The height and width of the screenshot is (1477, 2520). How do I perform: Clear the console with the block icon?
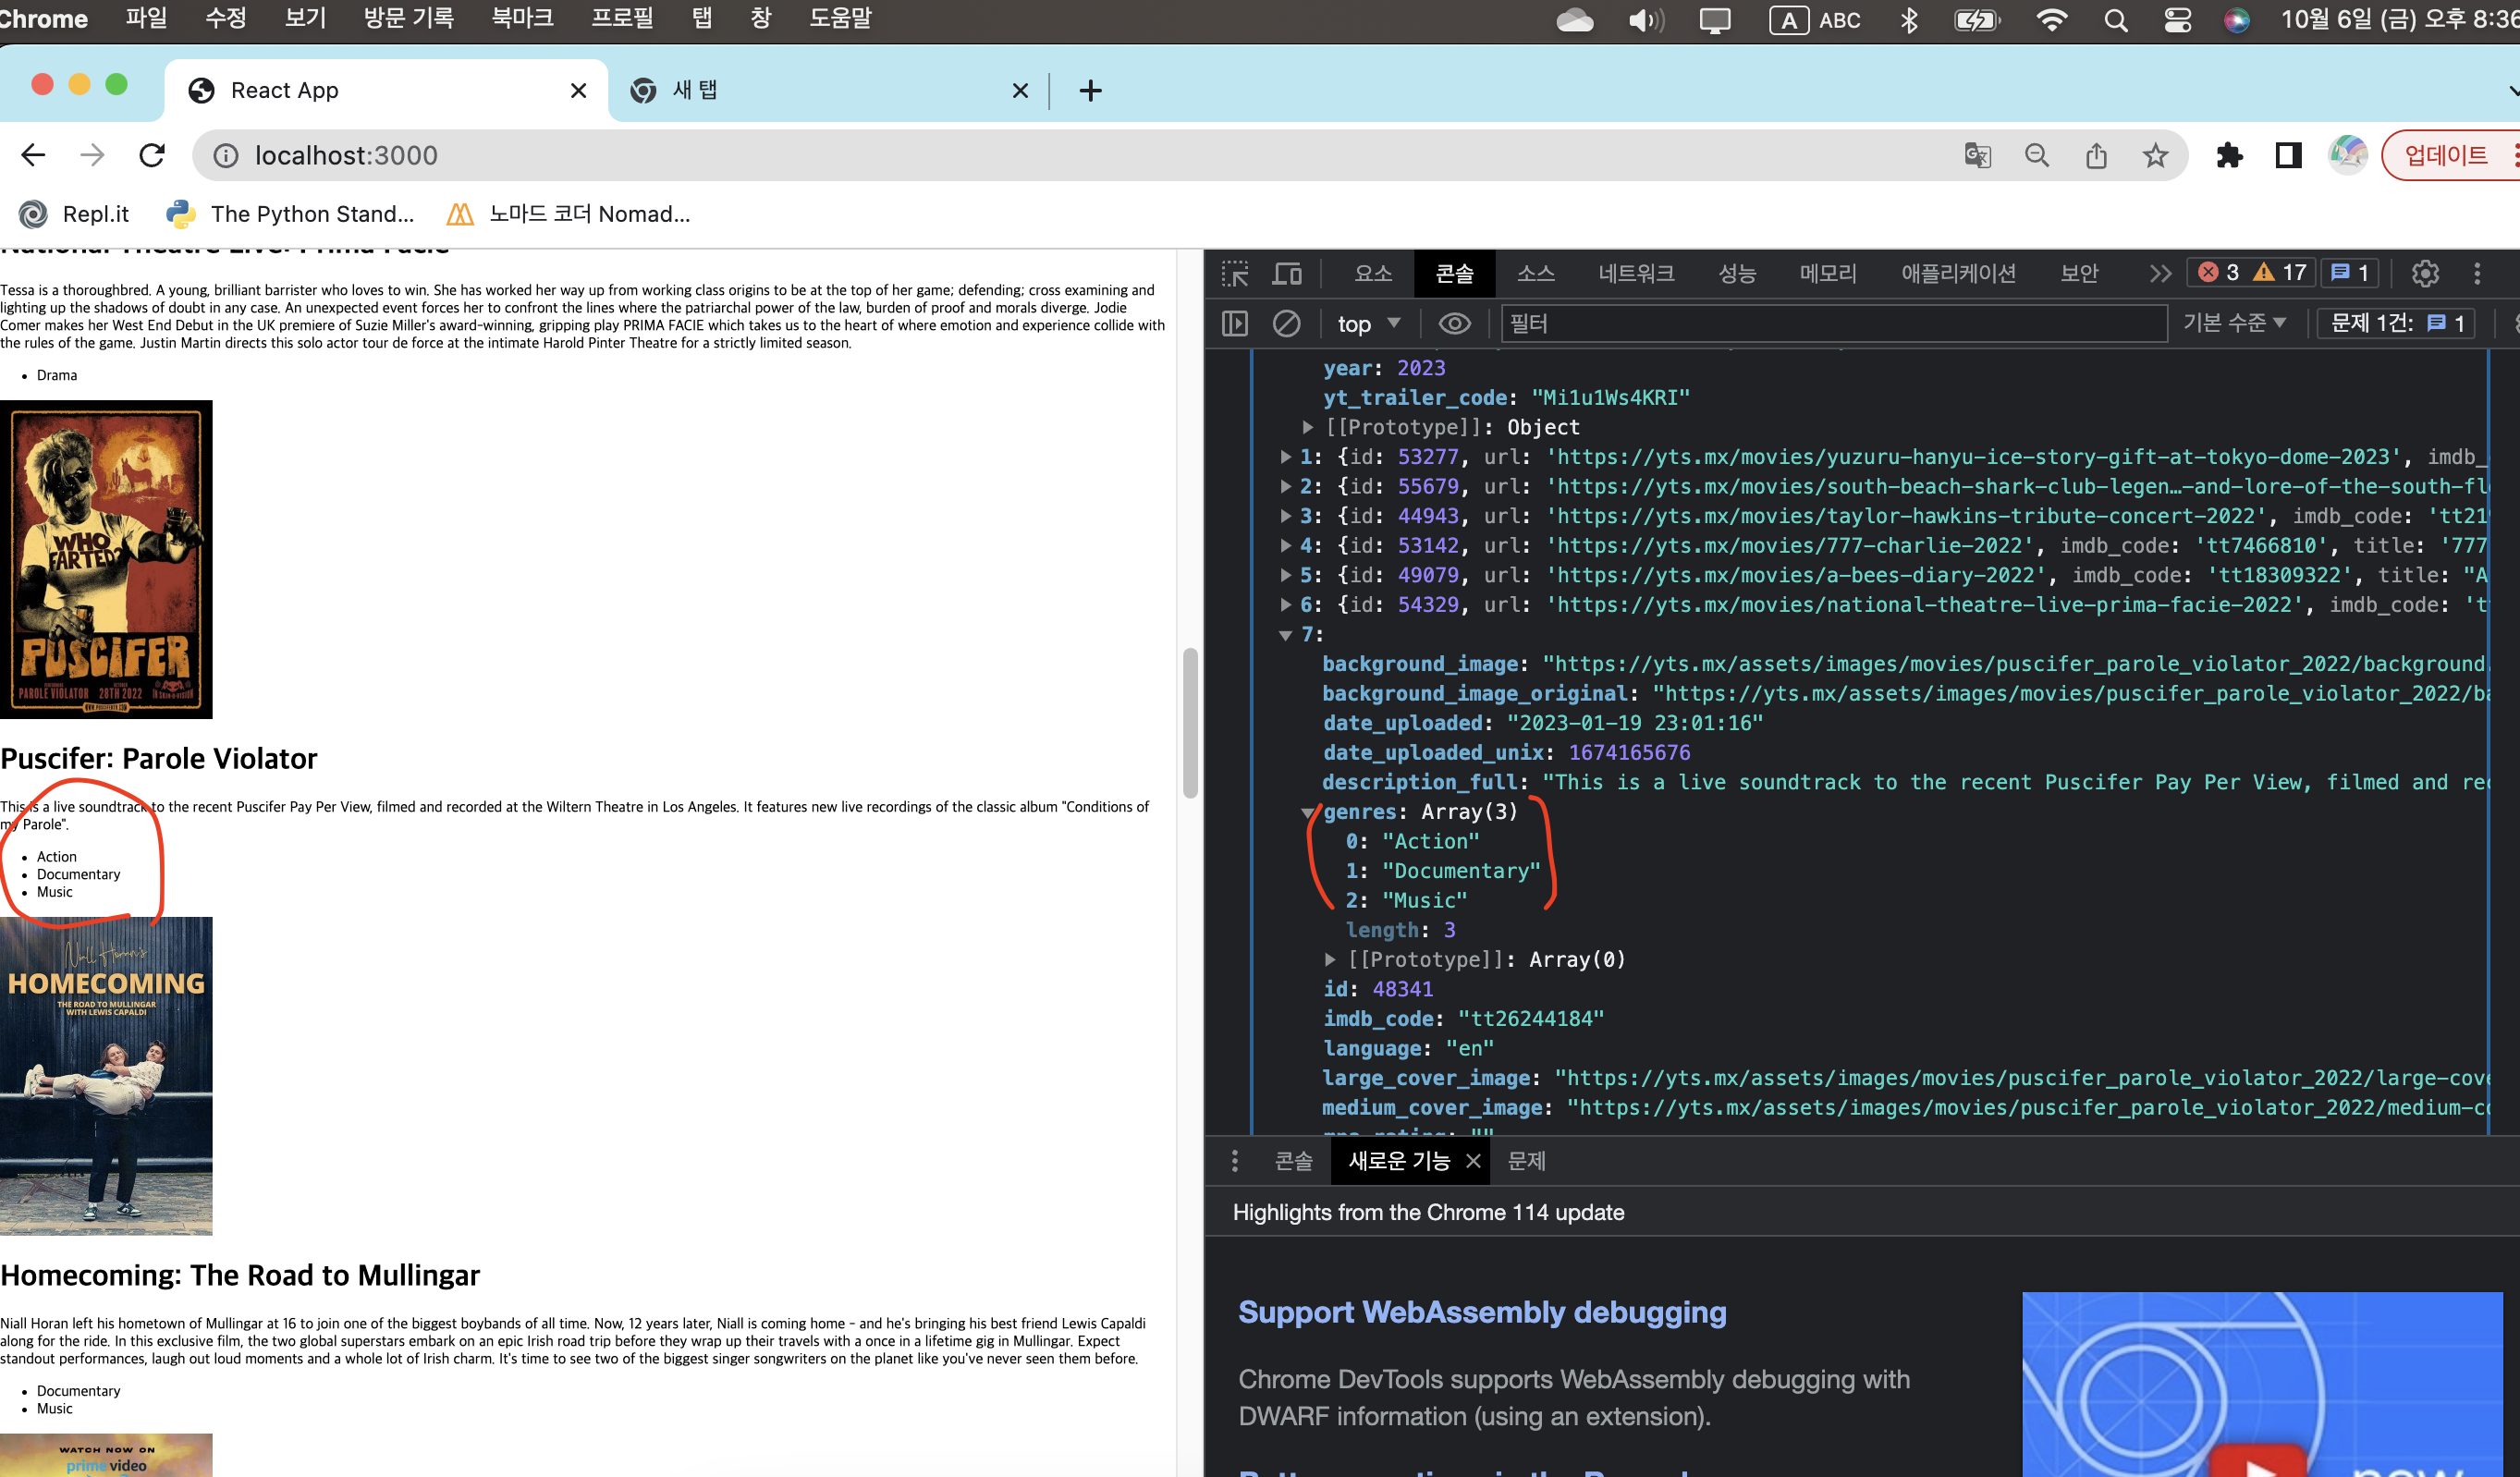coord(1286,323)
